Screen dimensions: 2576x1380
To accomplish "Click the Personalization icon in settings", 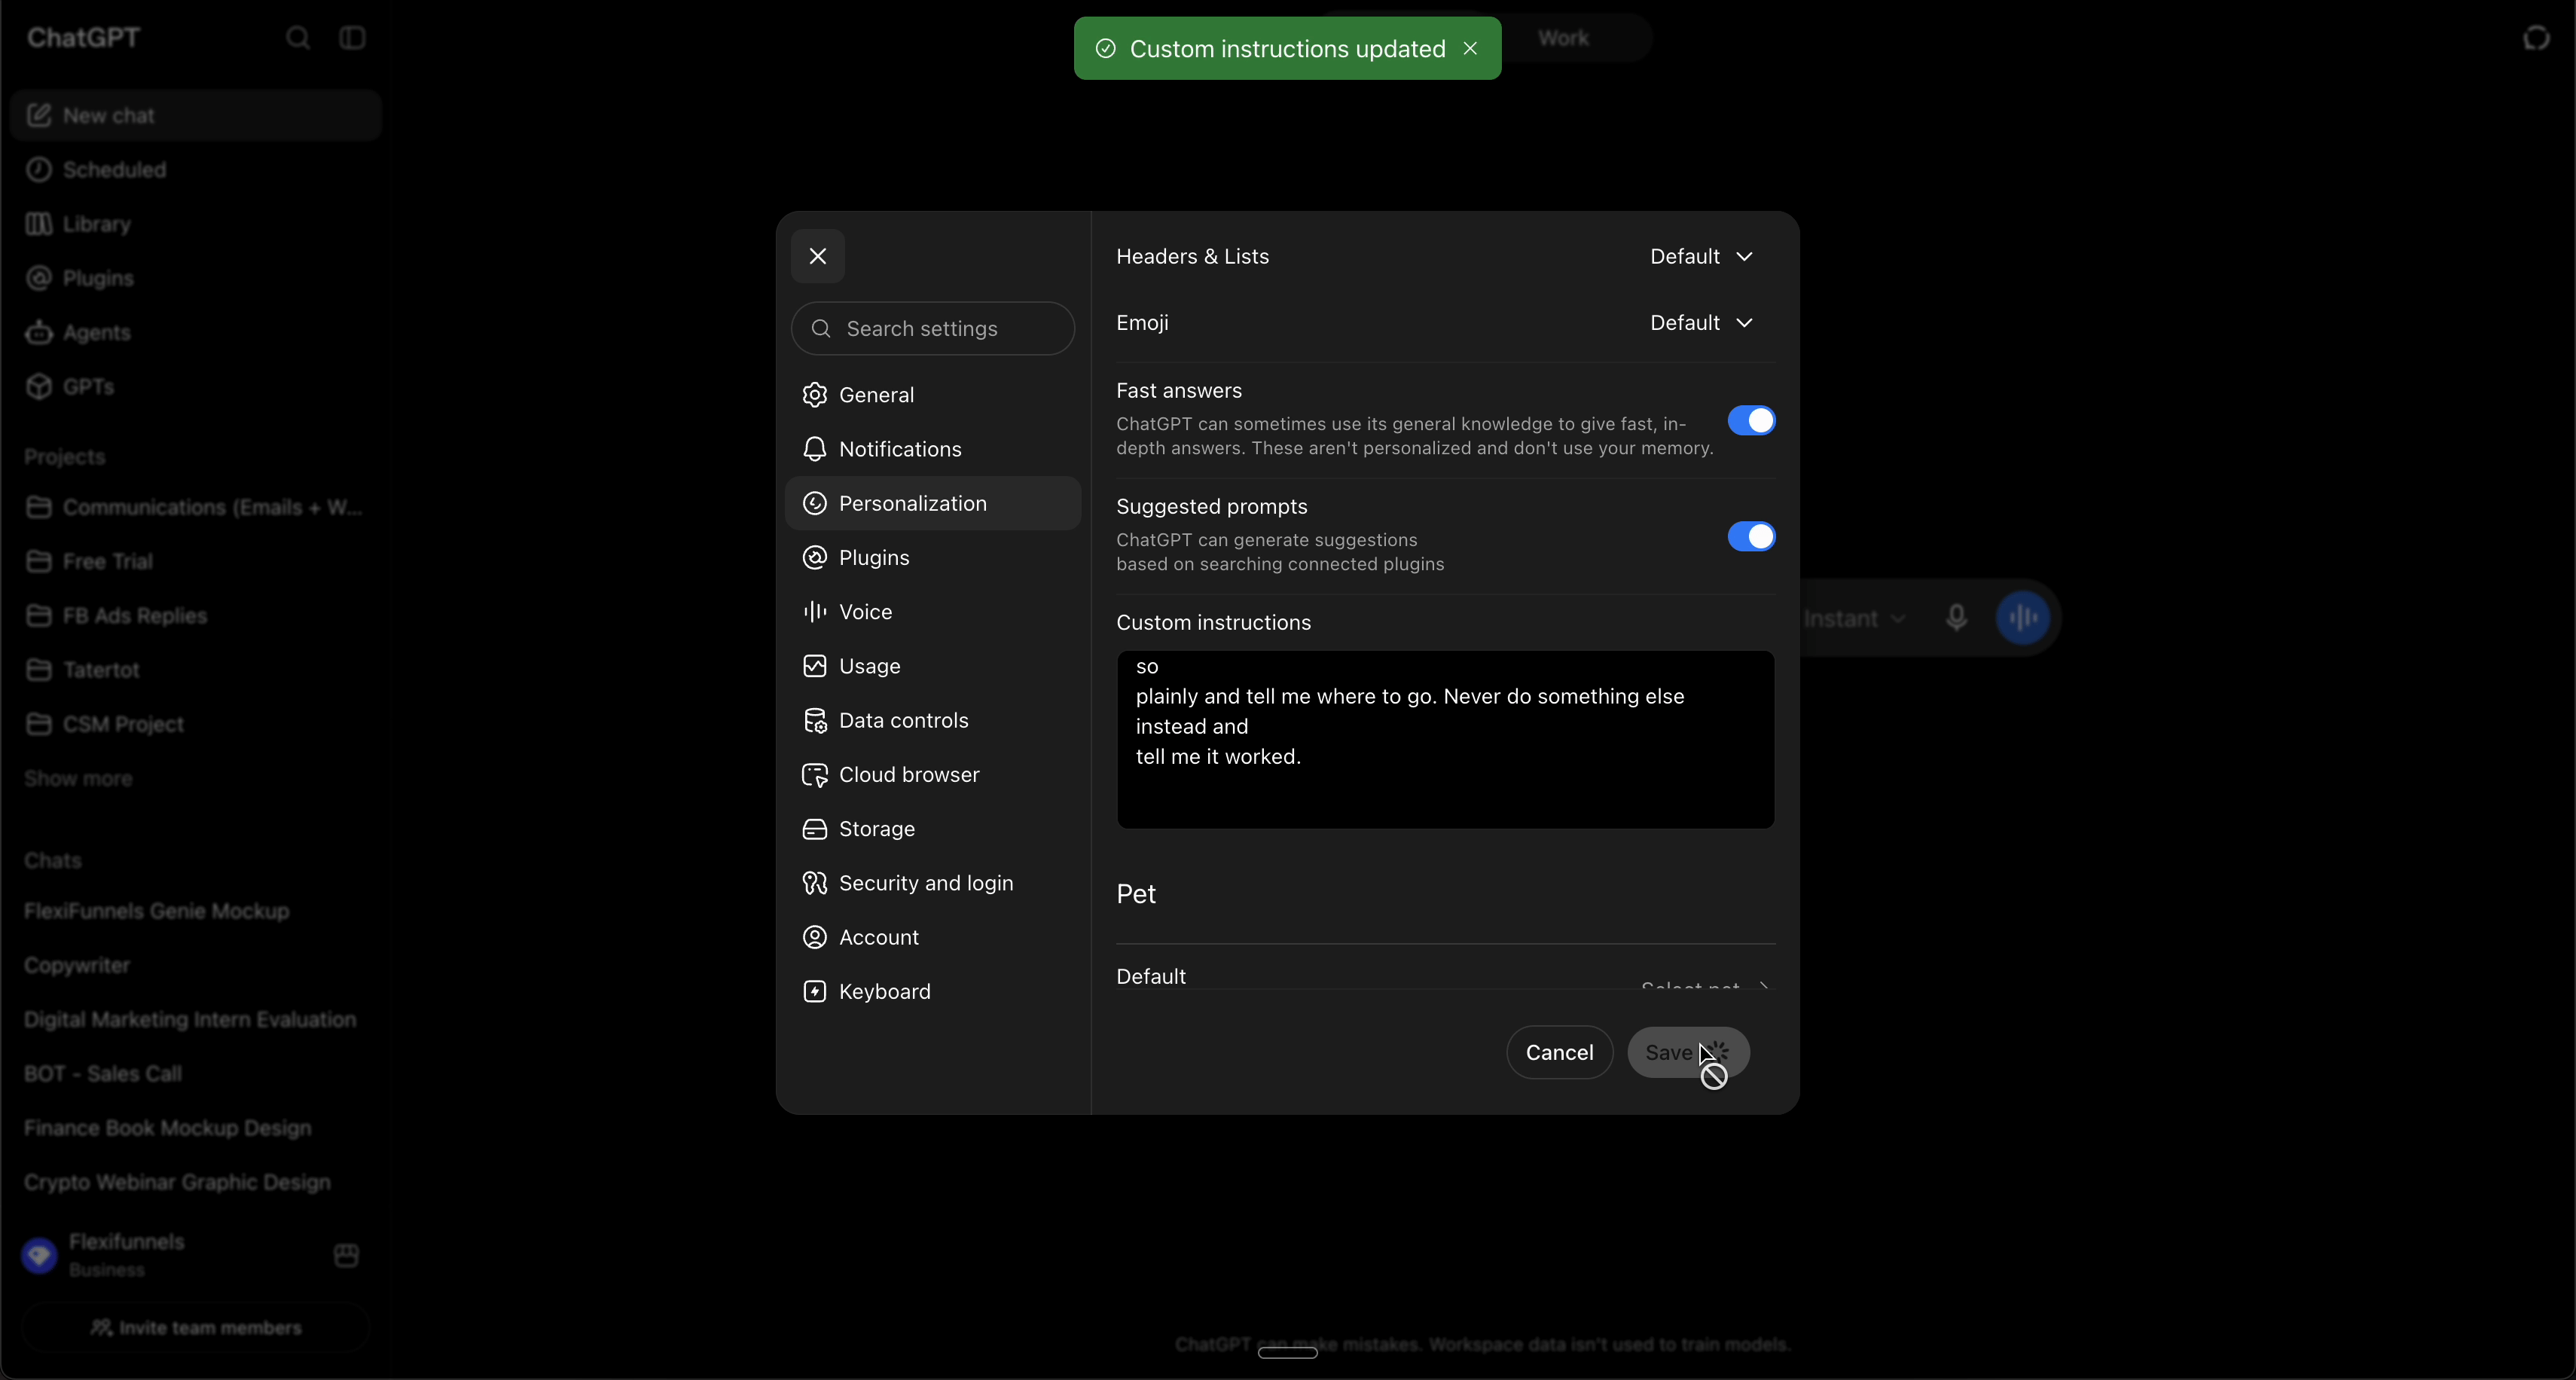I will pos(815,503).
